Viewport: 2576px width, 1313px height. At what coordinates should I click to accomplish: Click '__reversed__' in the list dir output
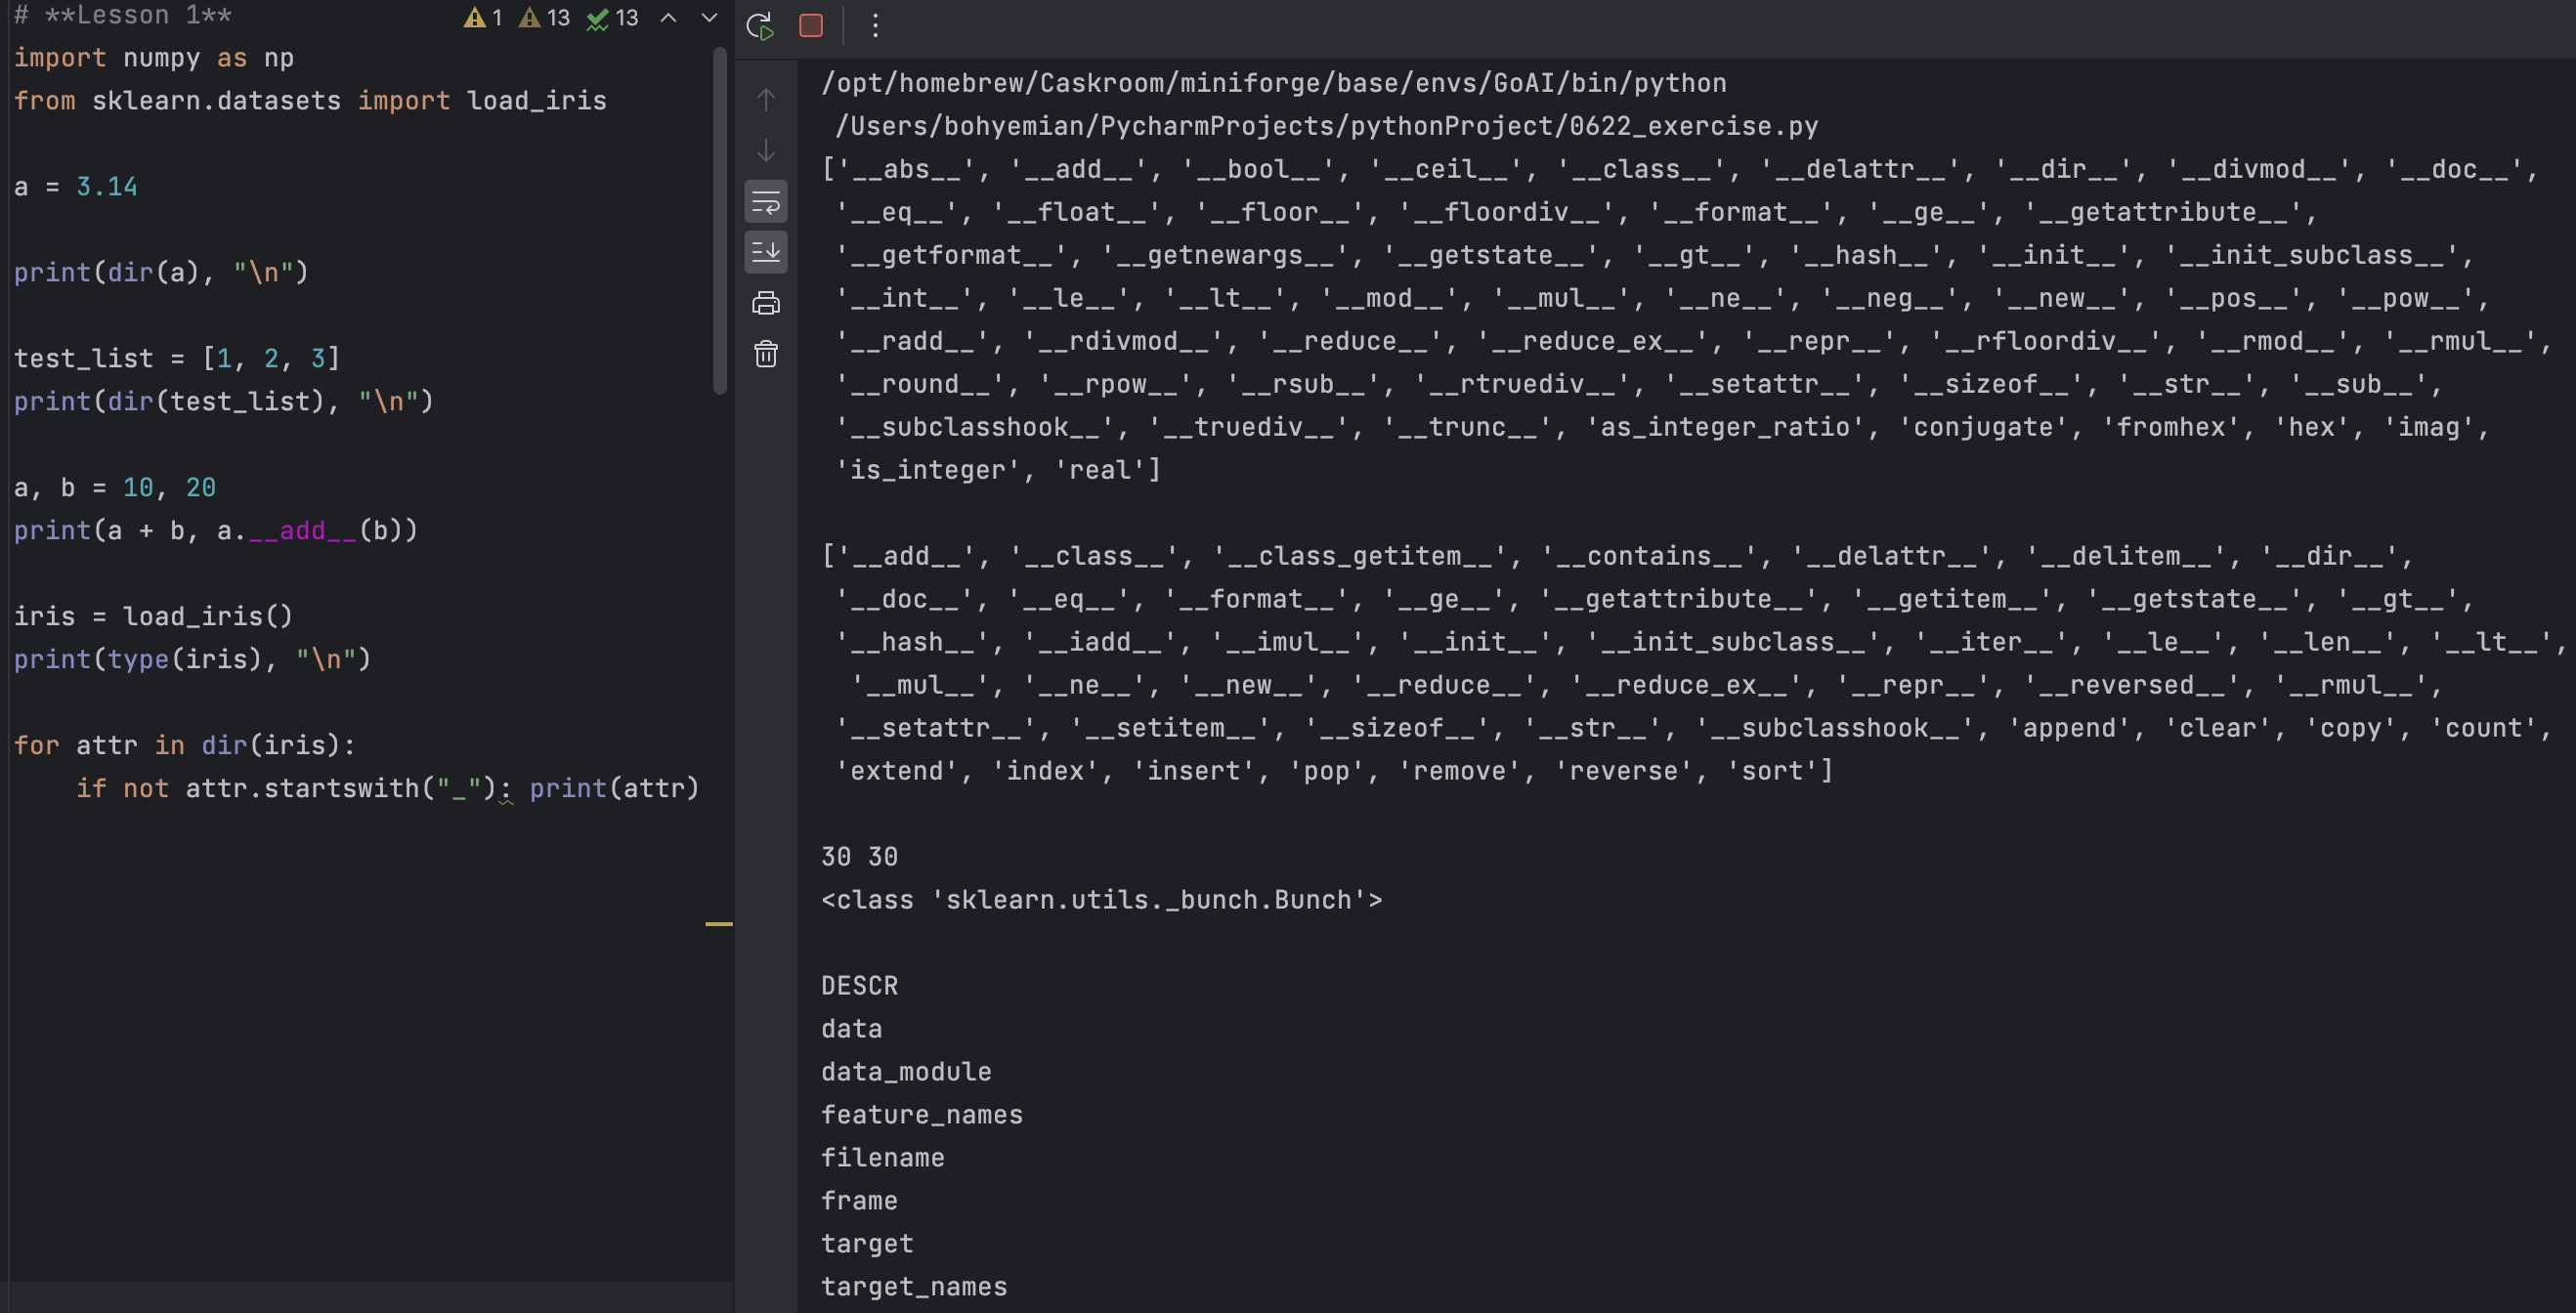click(2132, 686)
